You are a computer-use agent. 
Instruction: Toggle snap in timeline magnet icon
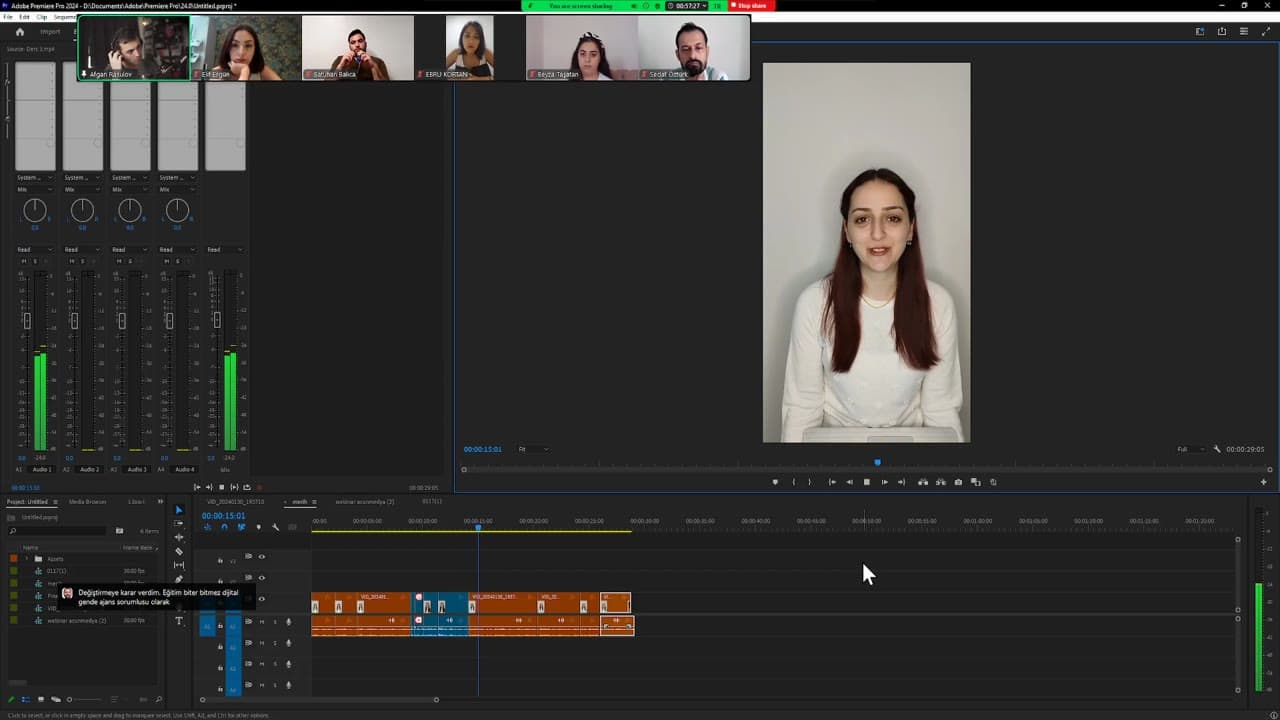pos(224,527)
